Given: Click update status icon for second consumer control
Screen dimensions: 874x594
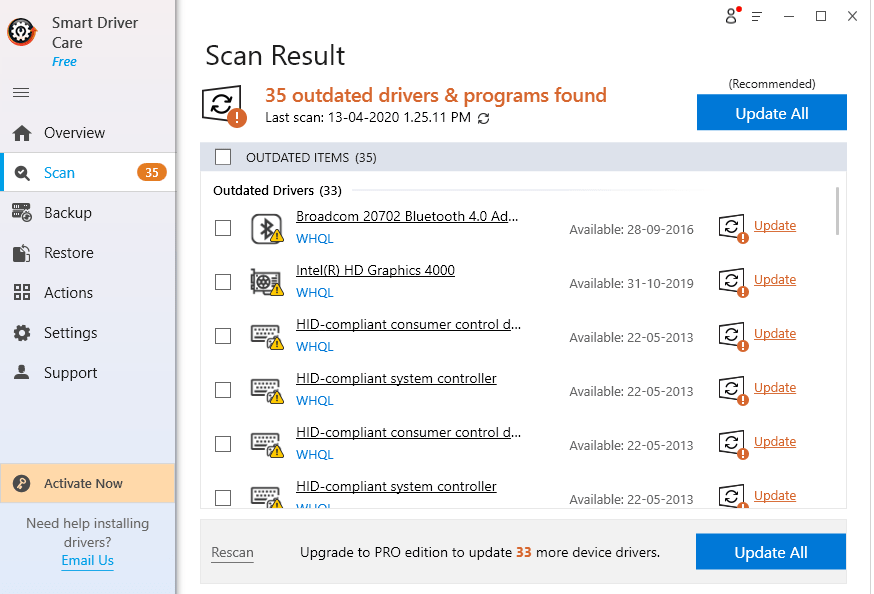Looking at the screenshot, I should (734, 445).
